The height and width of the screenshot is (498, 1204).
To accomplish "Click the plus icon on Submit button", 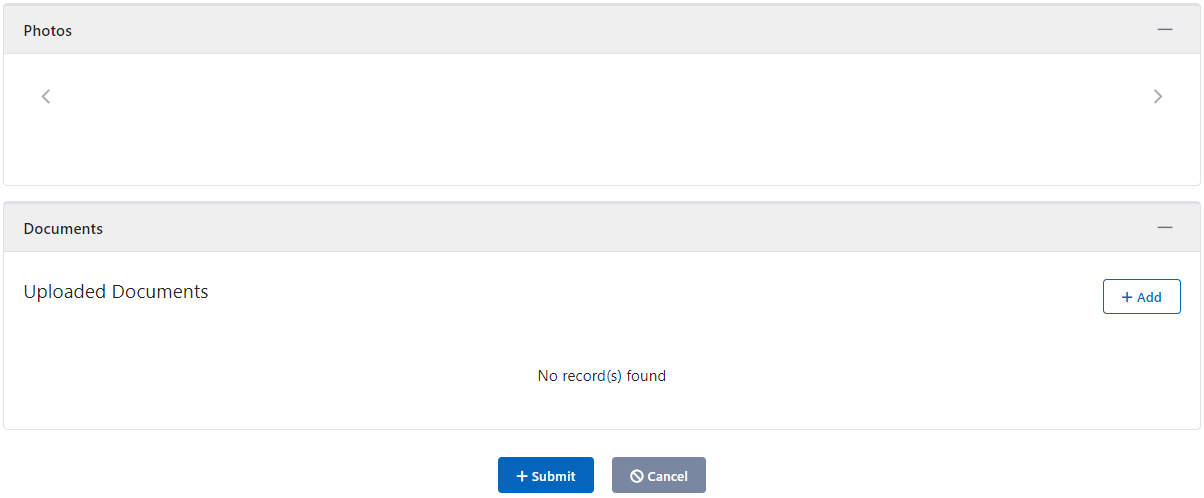I will (521, 476).
